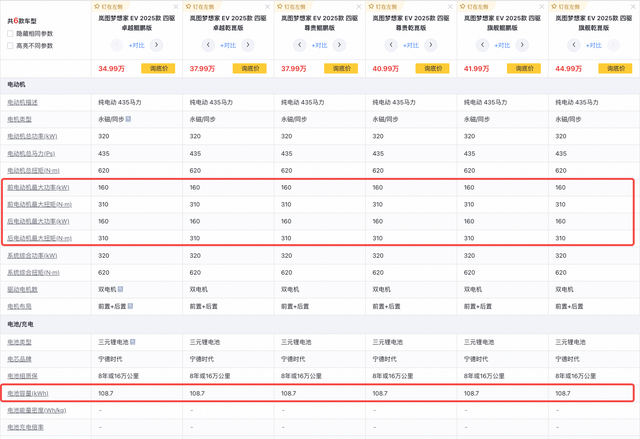Click right arrow of 34.99万 卓越鲲鹏版 column
The width and height of the screenshot is (640, 439).
[156, 45]
